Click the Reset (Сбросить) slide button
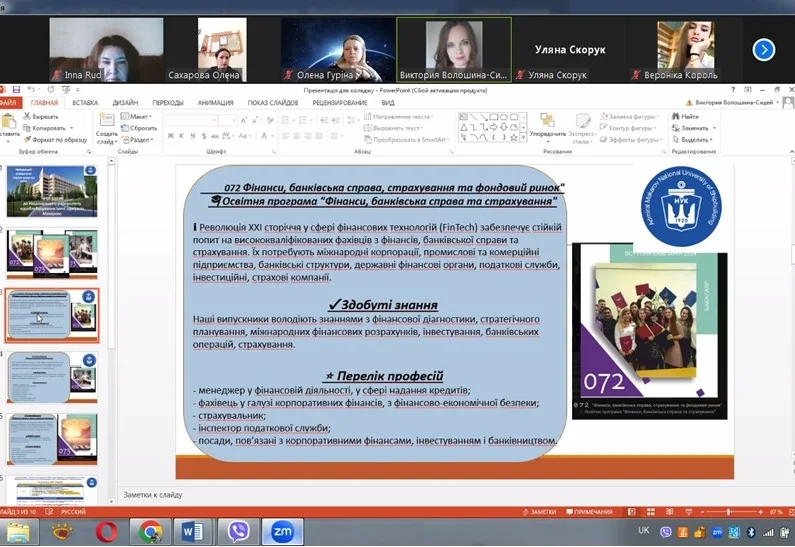This screenshot has width=795, height=547. point(141,128)
